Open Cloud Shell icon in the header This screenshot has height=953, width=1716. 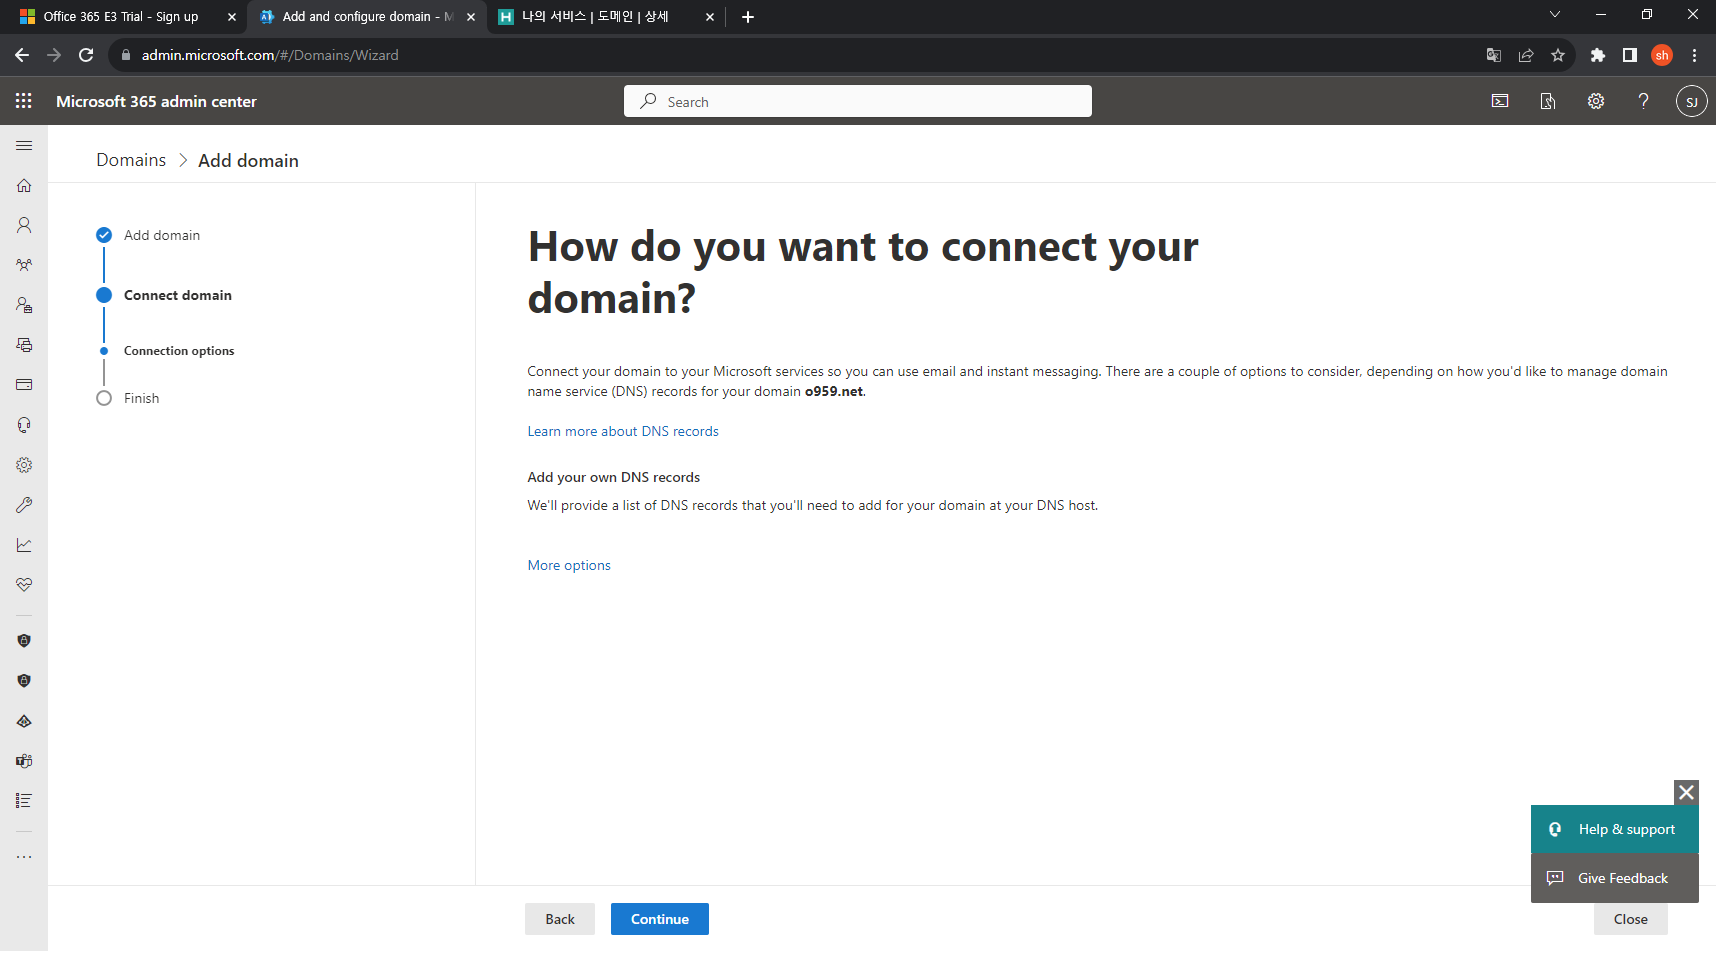(1500, 101)
